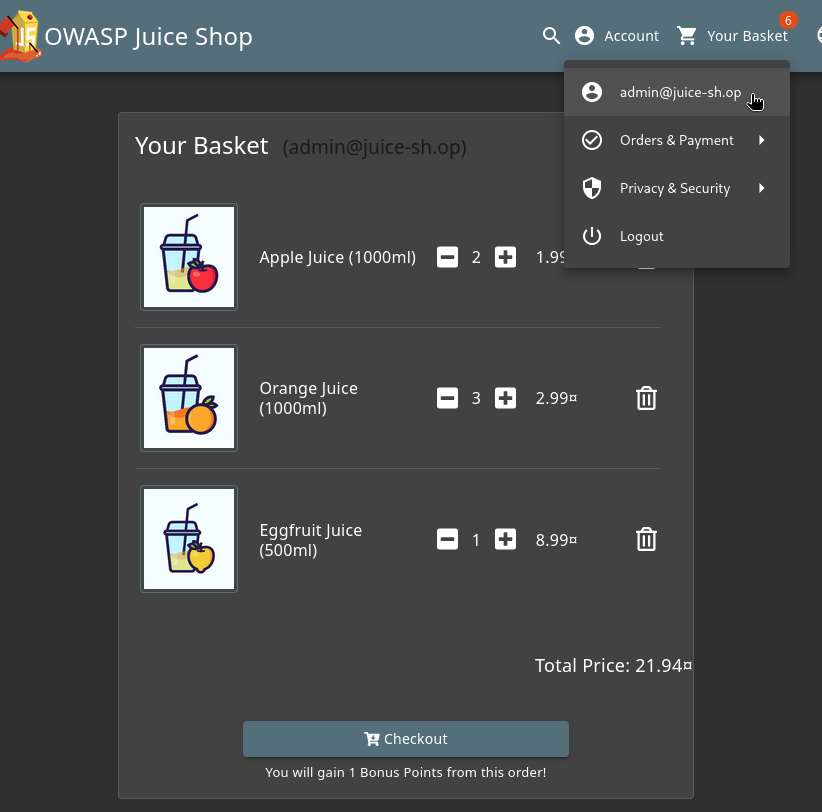The image size is (822, 812).
Task: Click the Orange Juice price 2.99¤
Action: (x=556, y=398)
